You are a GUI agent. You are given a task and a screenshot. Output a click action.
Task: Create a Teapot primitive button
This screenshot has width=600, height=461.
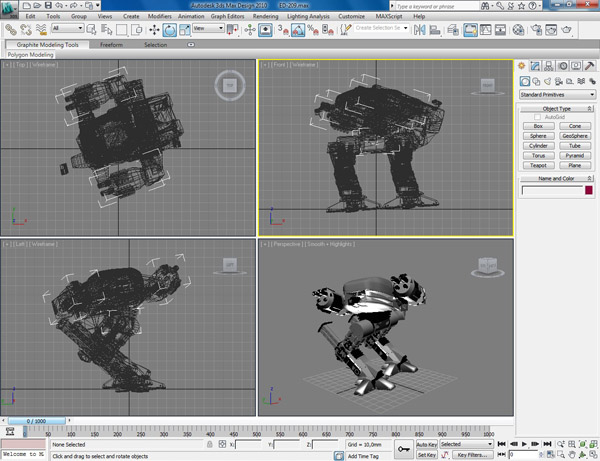click(x=539, y=165)
